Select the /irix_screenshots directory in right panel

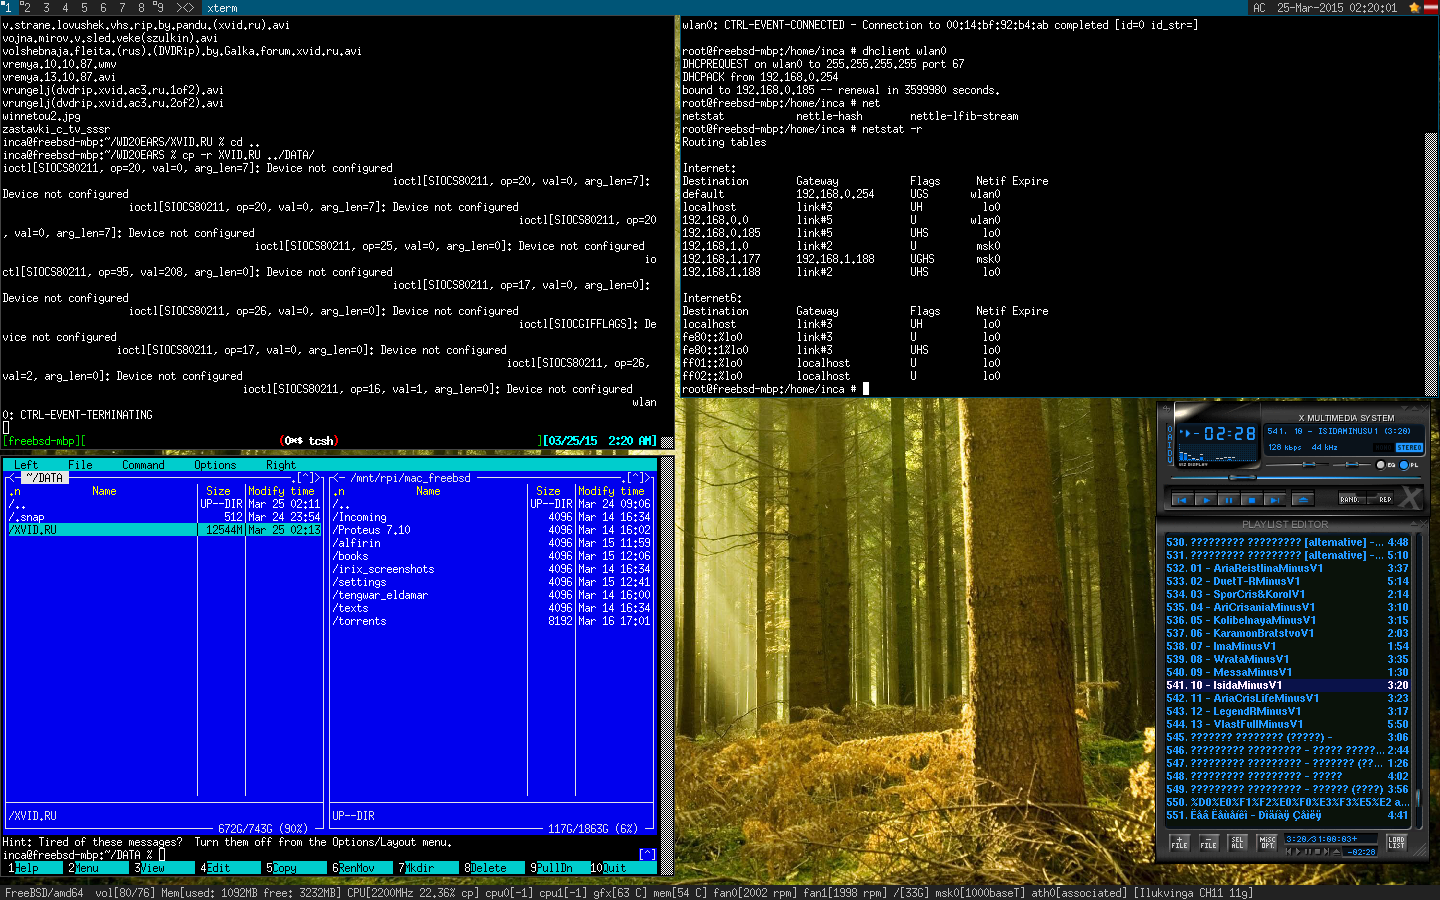(492, 569)
